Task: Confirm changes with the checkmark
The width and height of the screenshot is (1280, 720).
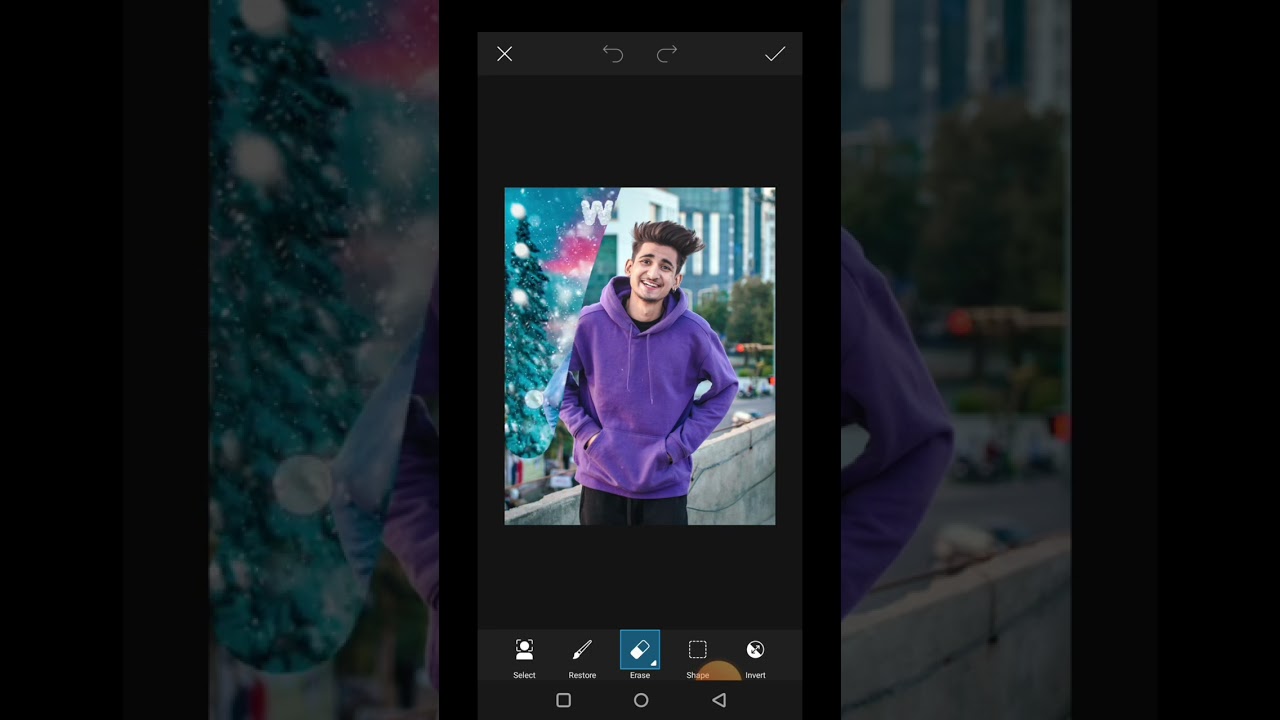Action: pos(775,54)
